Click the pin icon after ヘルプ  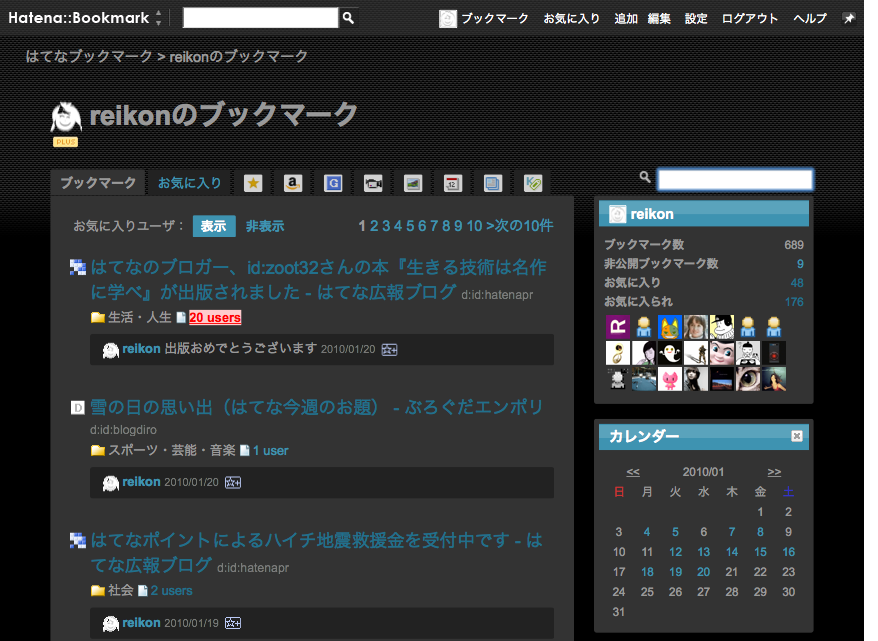849,18
